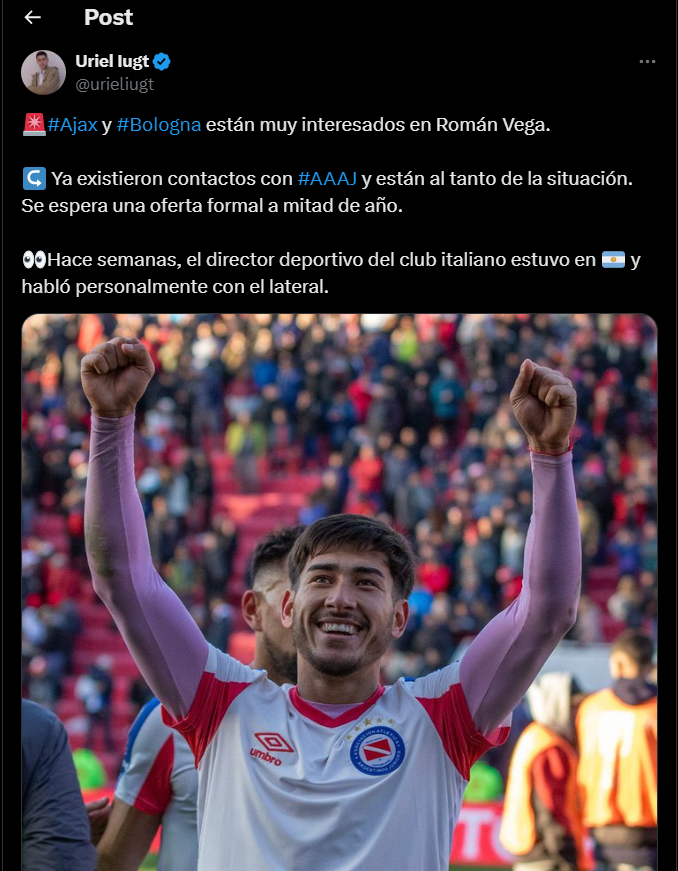Click the eyes emoji

point(34,259)
